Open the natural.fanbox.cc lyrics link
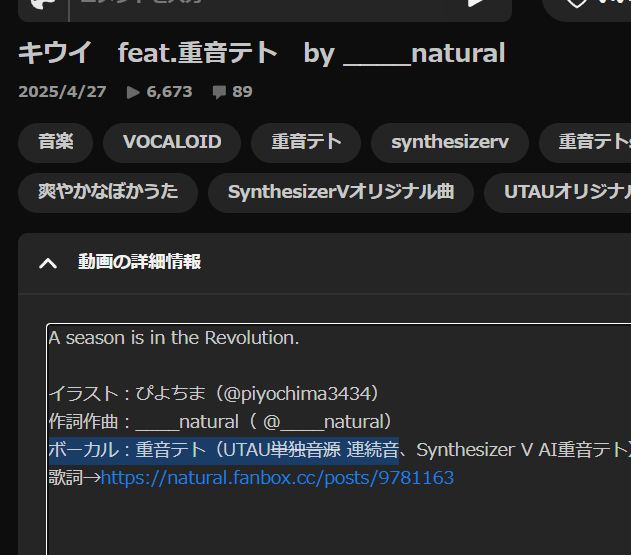 (x=277, y=478)
